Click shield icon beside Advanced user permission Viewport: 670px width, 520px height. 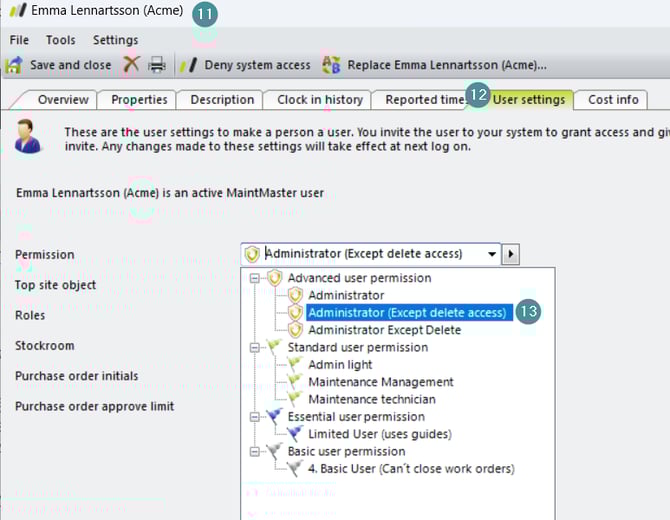275,278
